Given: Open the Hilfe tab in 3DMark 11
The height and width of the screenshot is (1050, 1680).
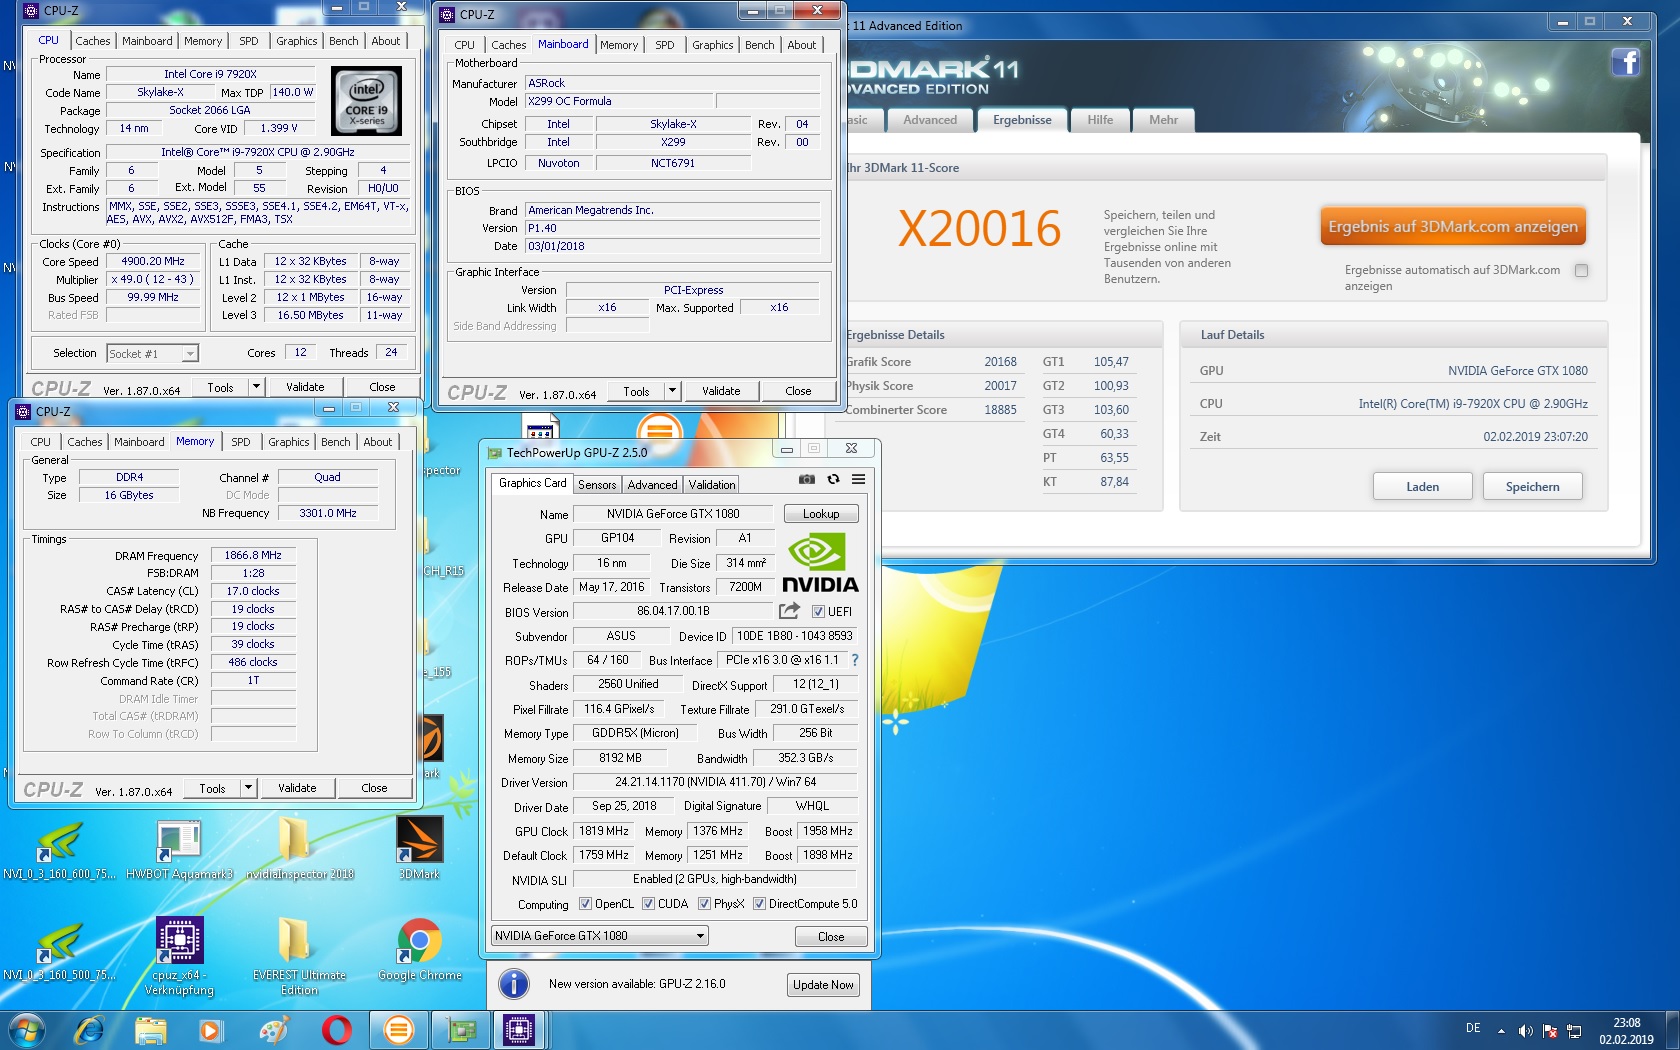Looking at the screenshot, I should (x=1100, y=120).
